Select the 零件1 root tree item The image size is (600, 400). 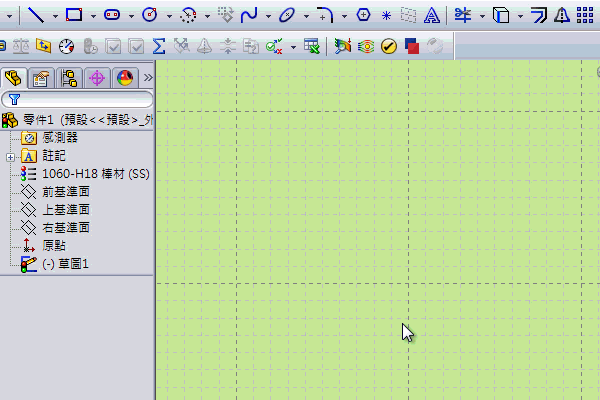tap(77, 120)
